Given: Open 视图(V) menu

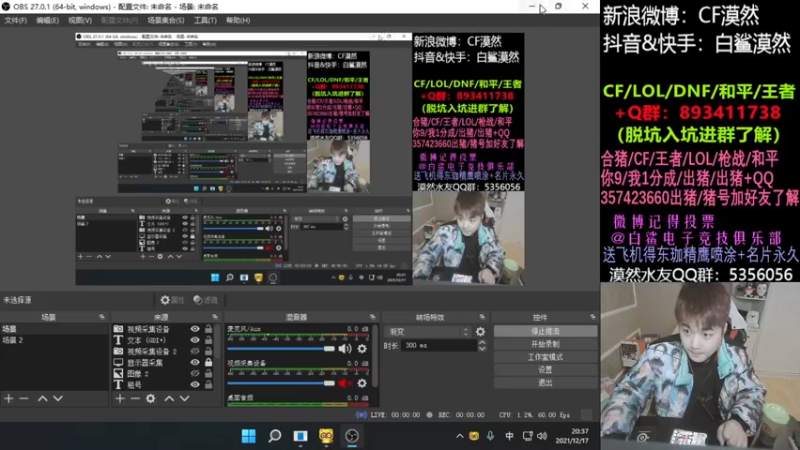Looking at the screenshot, I should [x=80, y=20].
